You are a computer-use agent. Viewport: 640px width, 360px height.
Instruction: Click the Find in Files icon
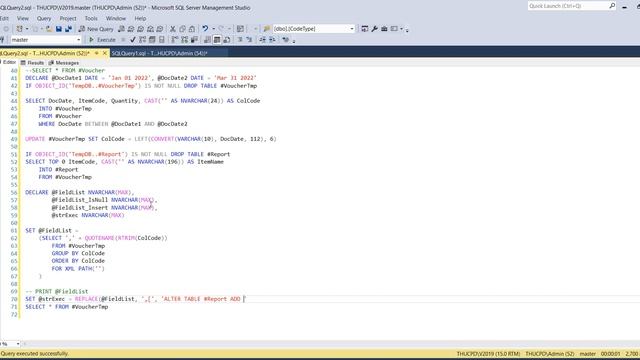coord(266,29)
